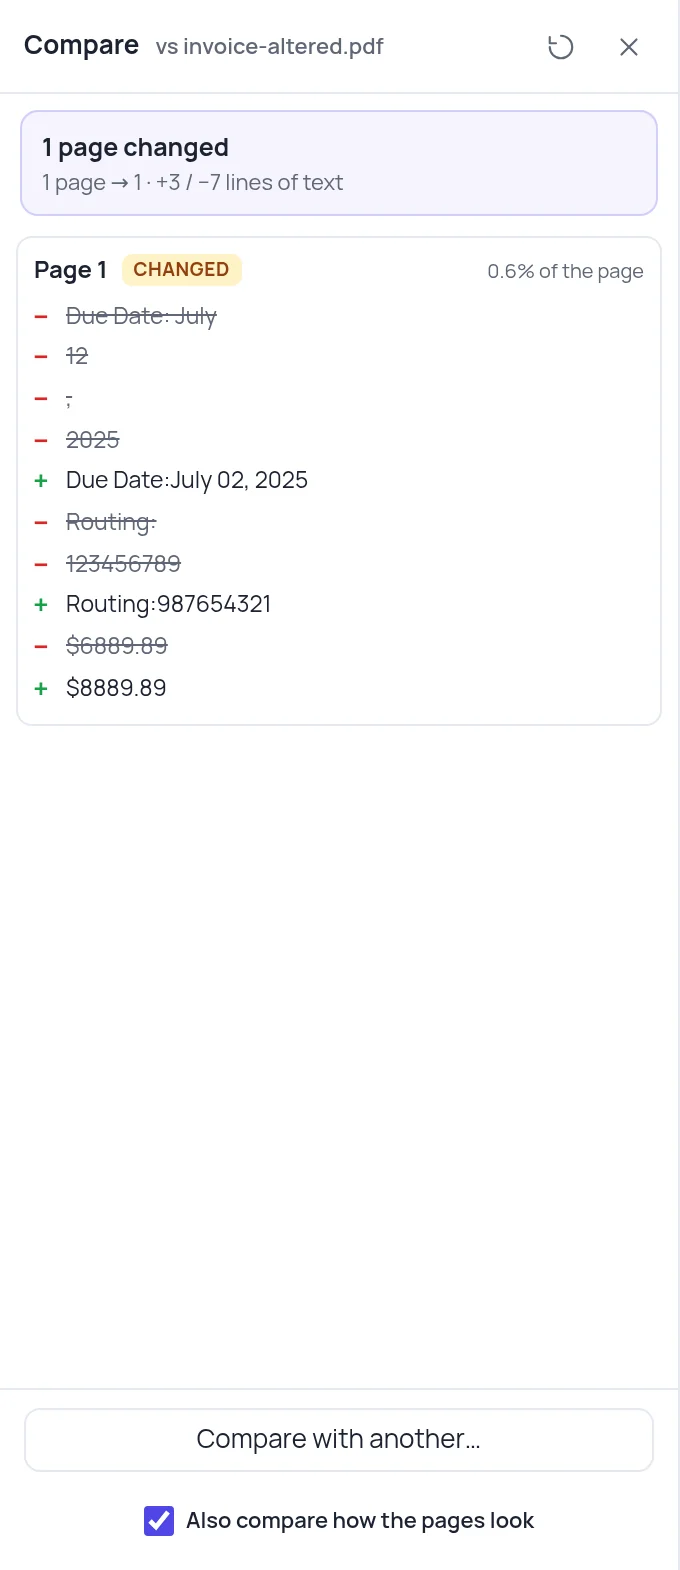
Task: Click the added line Due Date:July 02, 2025
Action: point(187,480)
